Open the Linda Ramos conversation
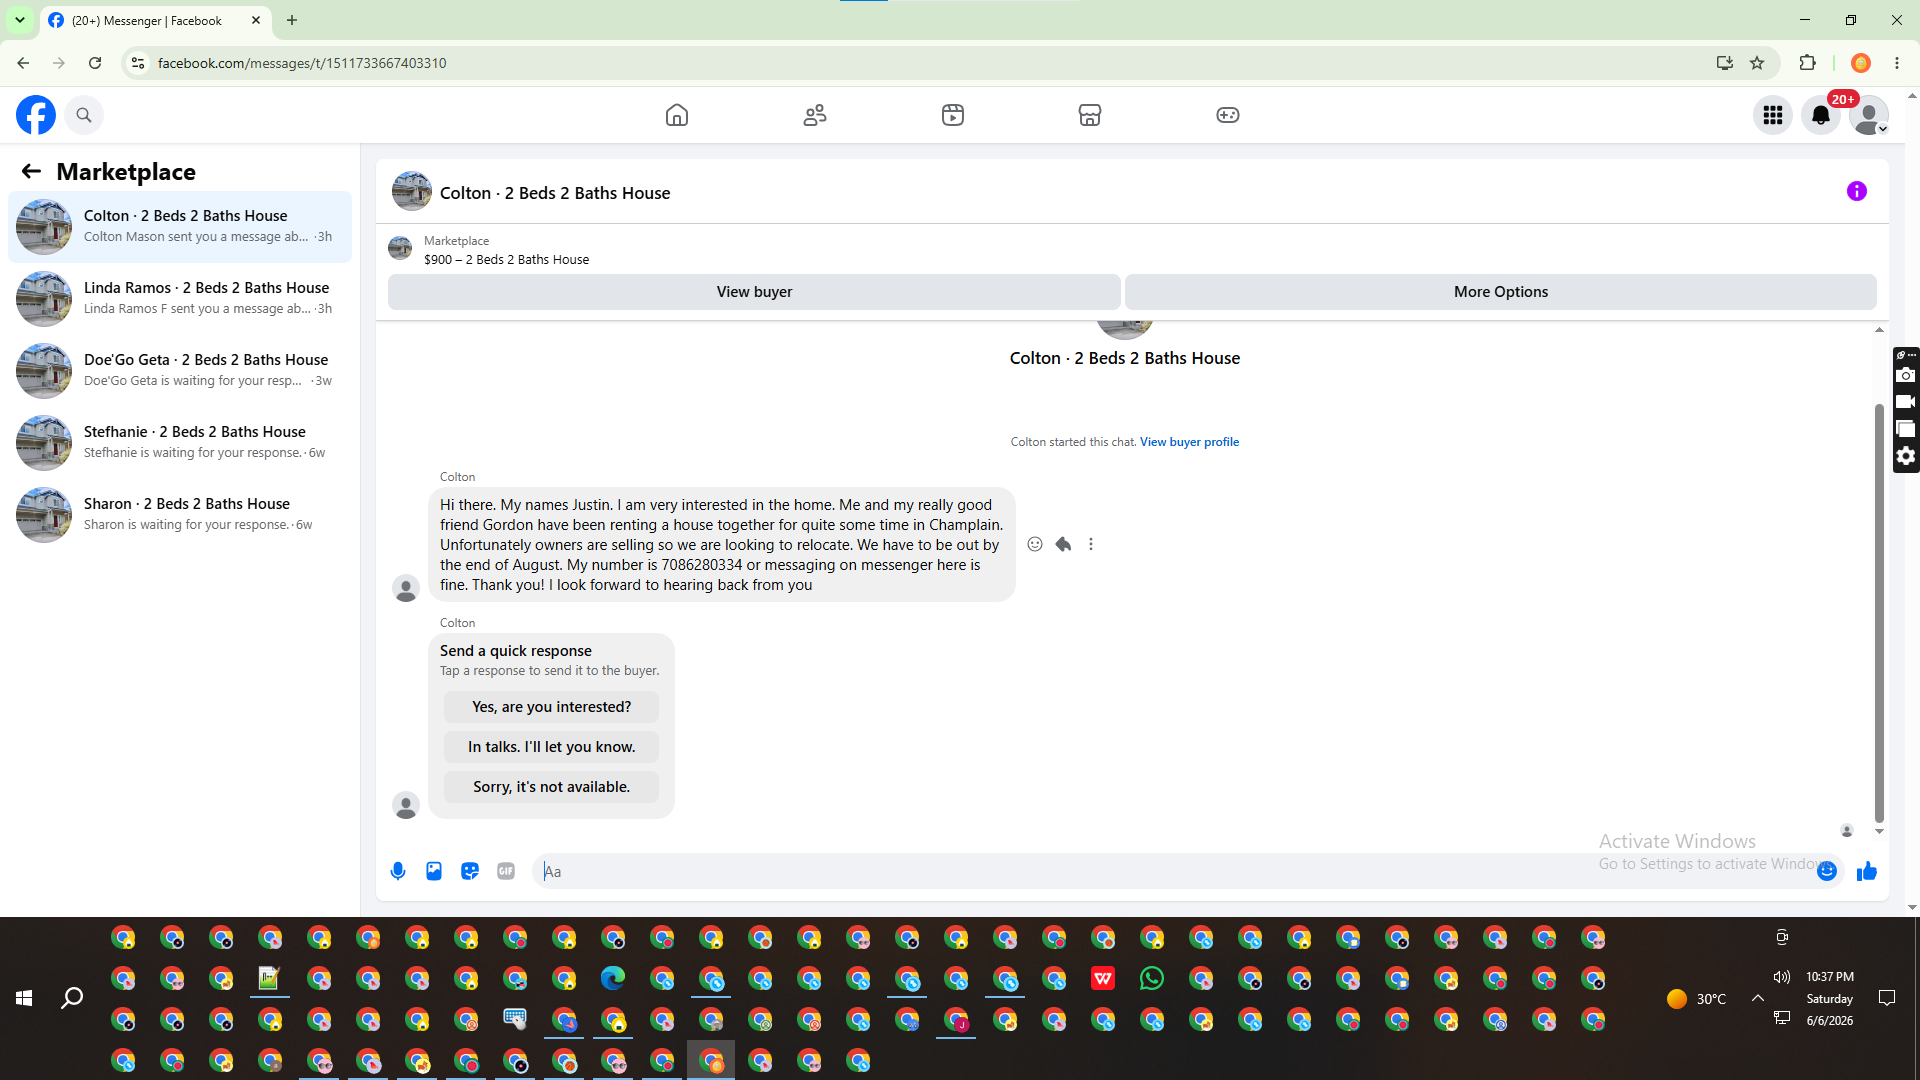The height and width of the screenshot is (1080, 1920). coord(180,299)
